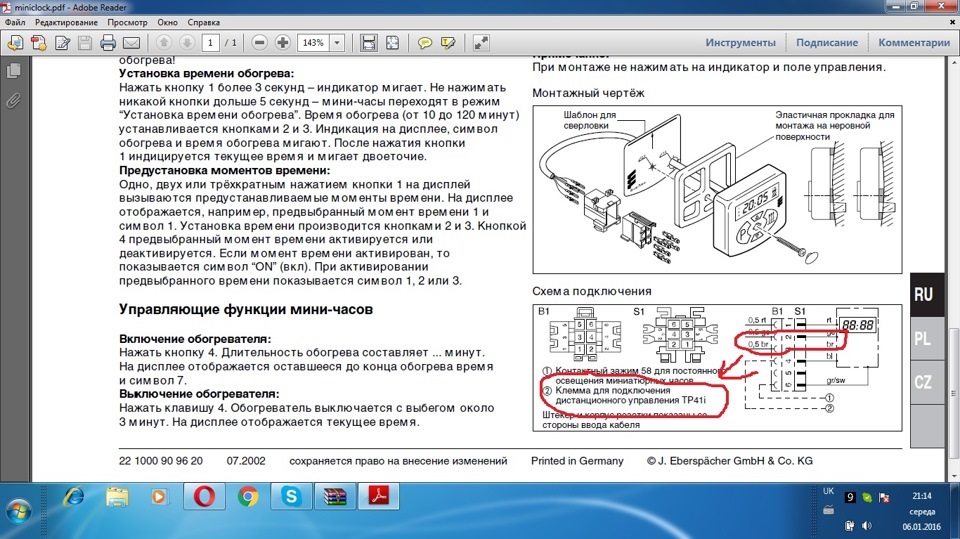The image size is (960, 539).
Task: Switch to Google Chrome on taskbar
Action: tap(248, 496)
